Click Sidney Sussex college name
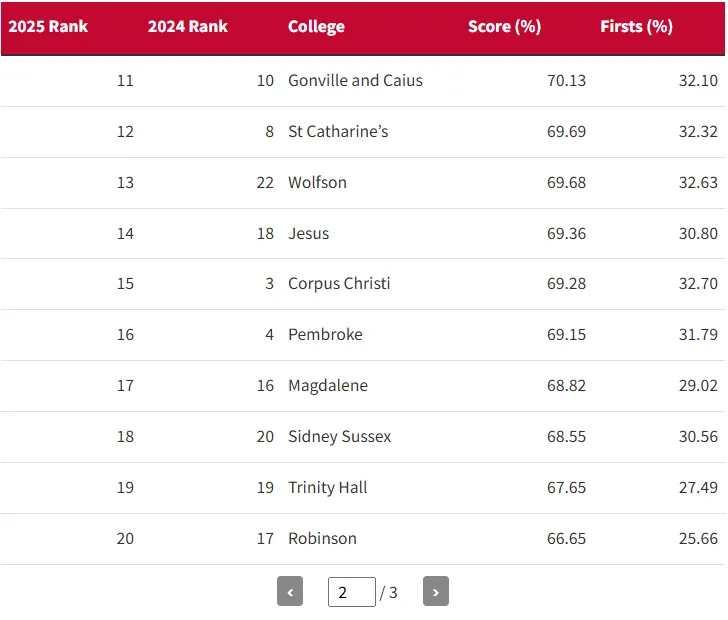Viewport: 728px width, 620px height. tap(339, 437)
